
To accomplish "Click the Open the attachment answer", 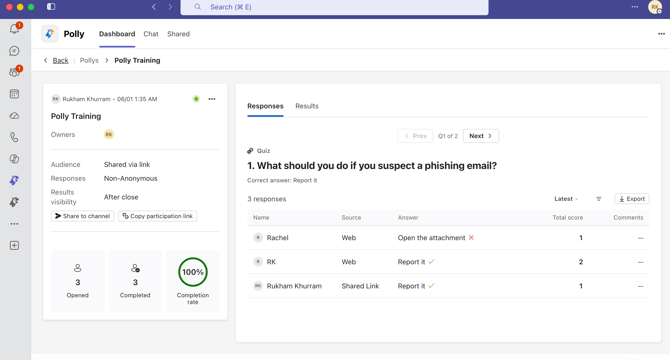I will coord(432,238).
